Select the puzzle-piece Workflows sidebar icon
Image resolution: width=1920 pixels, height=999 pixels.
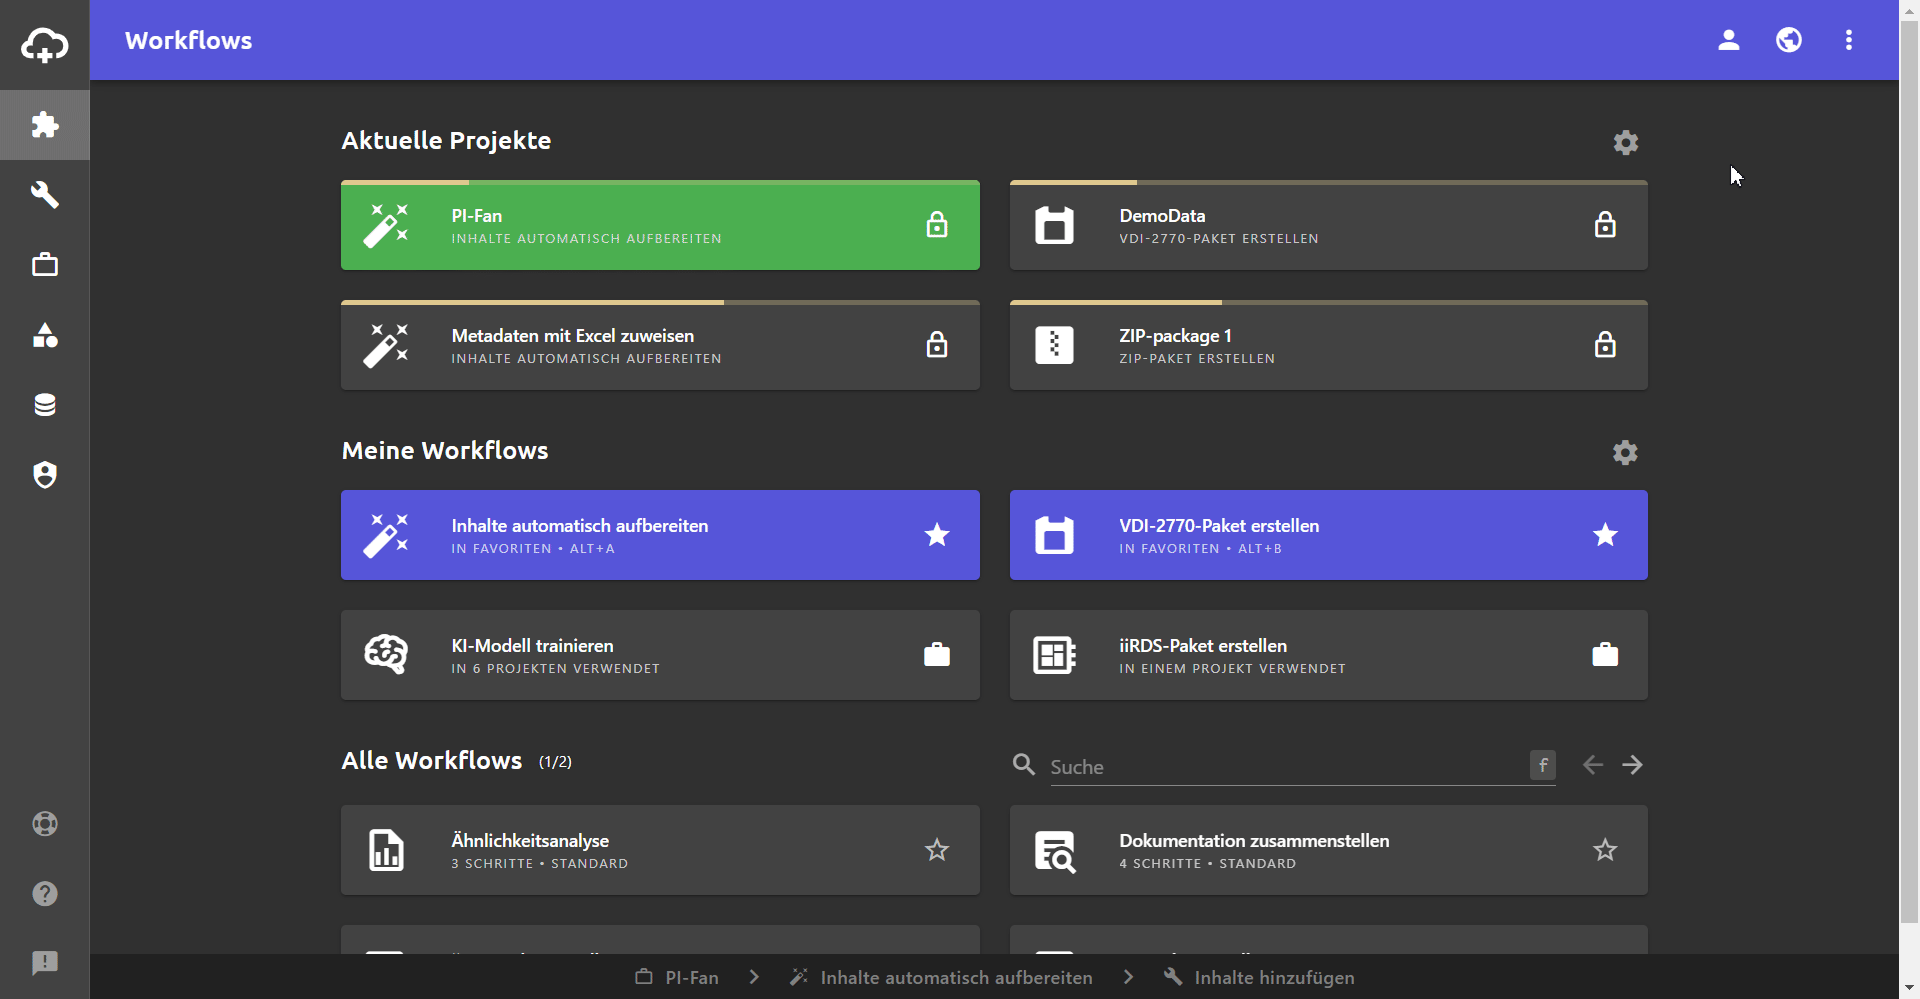pos(45,125)
